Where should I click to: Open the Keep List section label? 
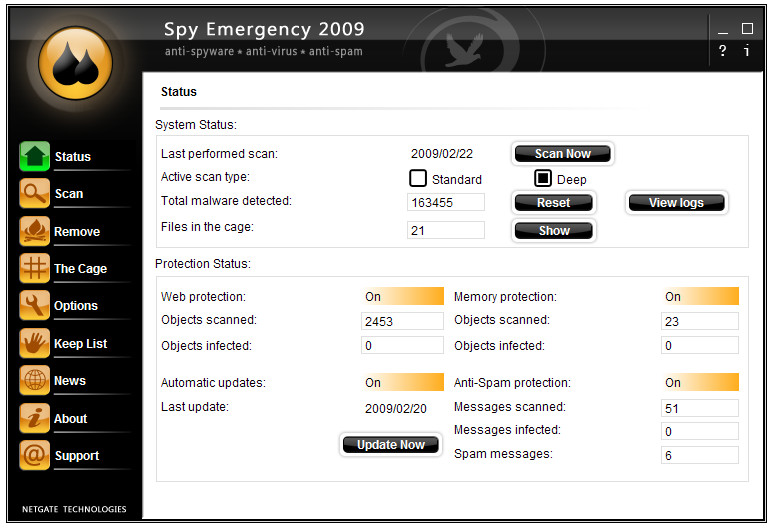coord(80,344)
